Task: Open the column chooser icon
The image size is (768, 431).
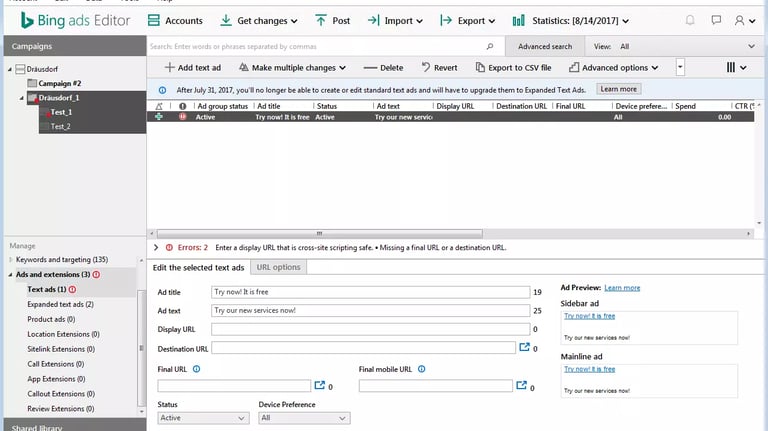Action: (x=736, y=68)
